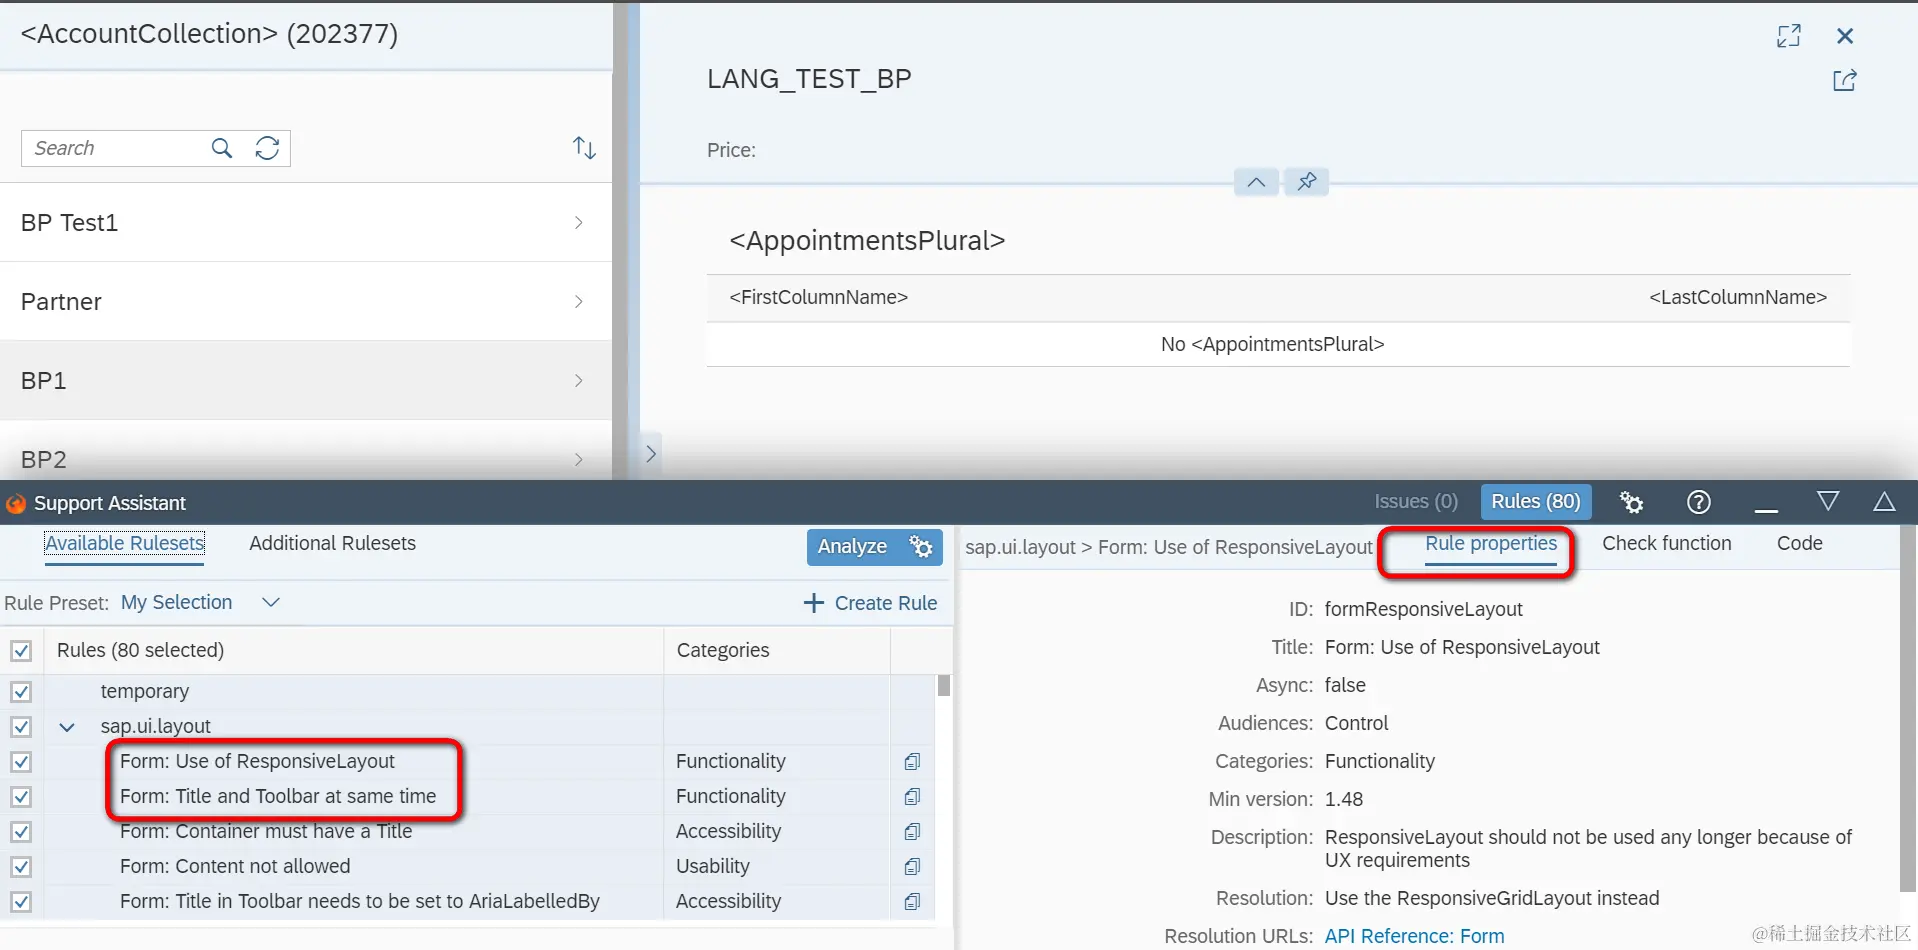Copy rule Title in Toolbar AriaLabelledBy
Viewport: 1918px width, 950px height.
[x=912, y=902]
